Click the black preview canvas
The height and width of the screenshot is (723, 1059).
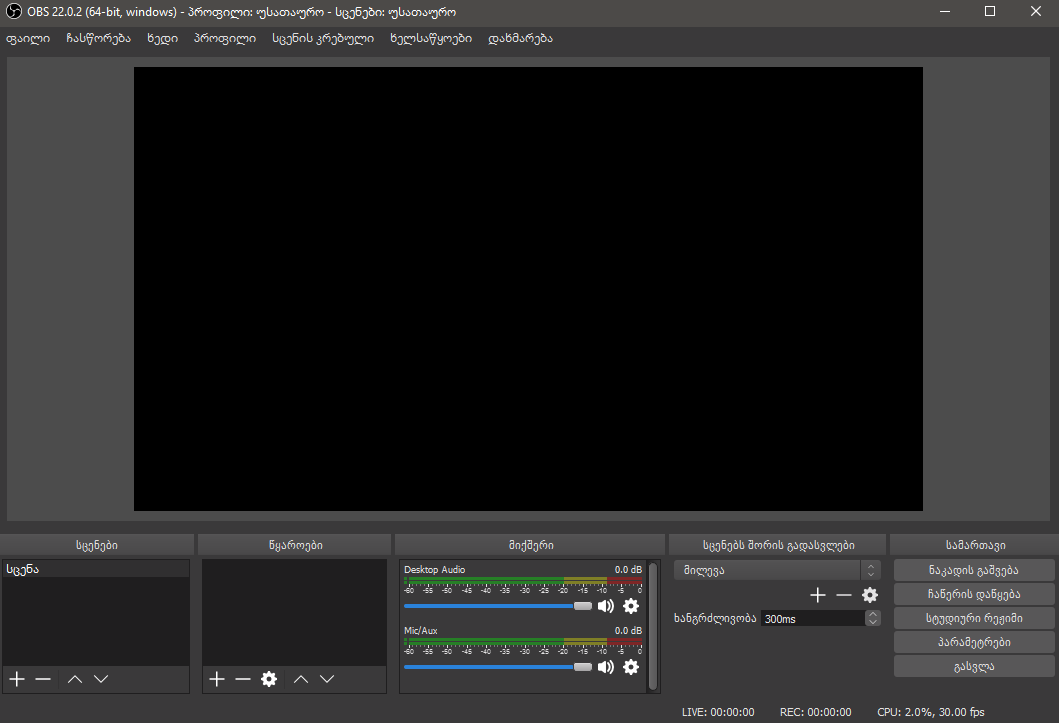pyautogui.click(x=528, y=289)
